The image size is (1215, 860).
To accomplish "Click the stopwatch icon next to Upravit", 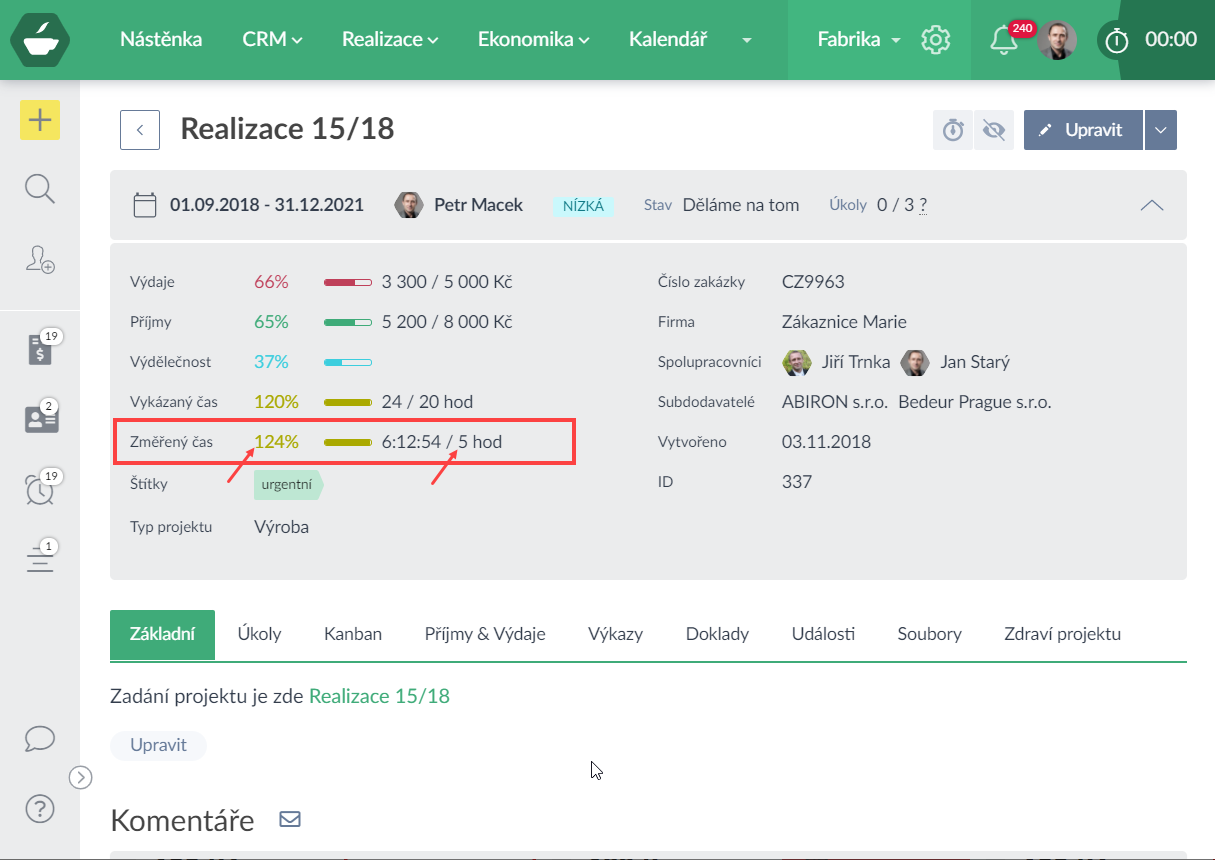I will [953, 130].
